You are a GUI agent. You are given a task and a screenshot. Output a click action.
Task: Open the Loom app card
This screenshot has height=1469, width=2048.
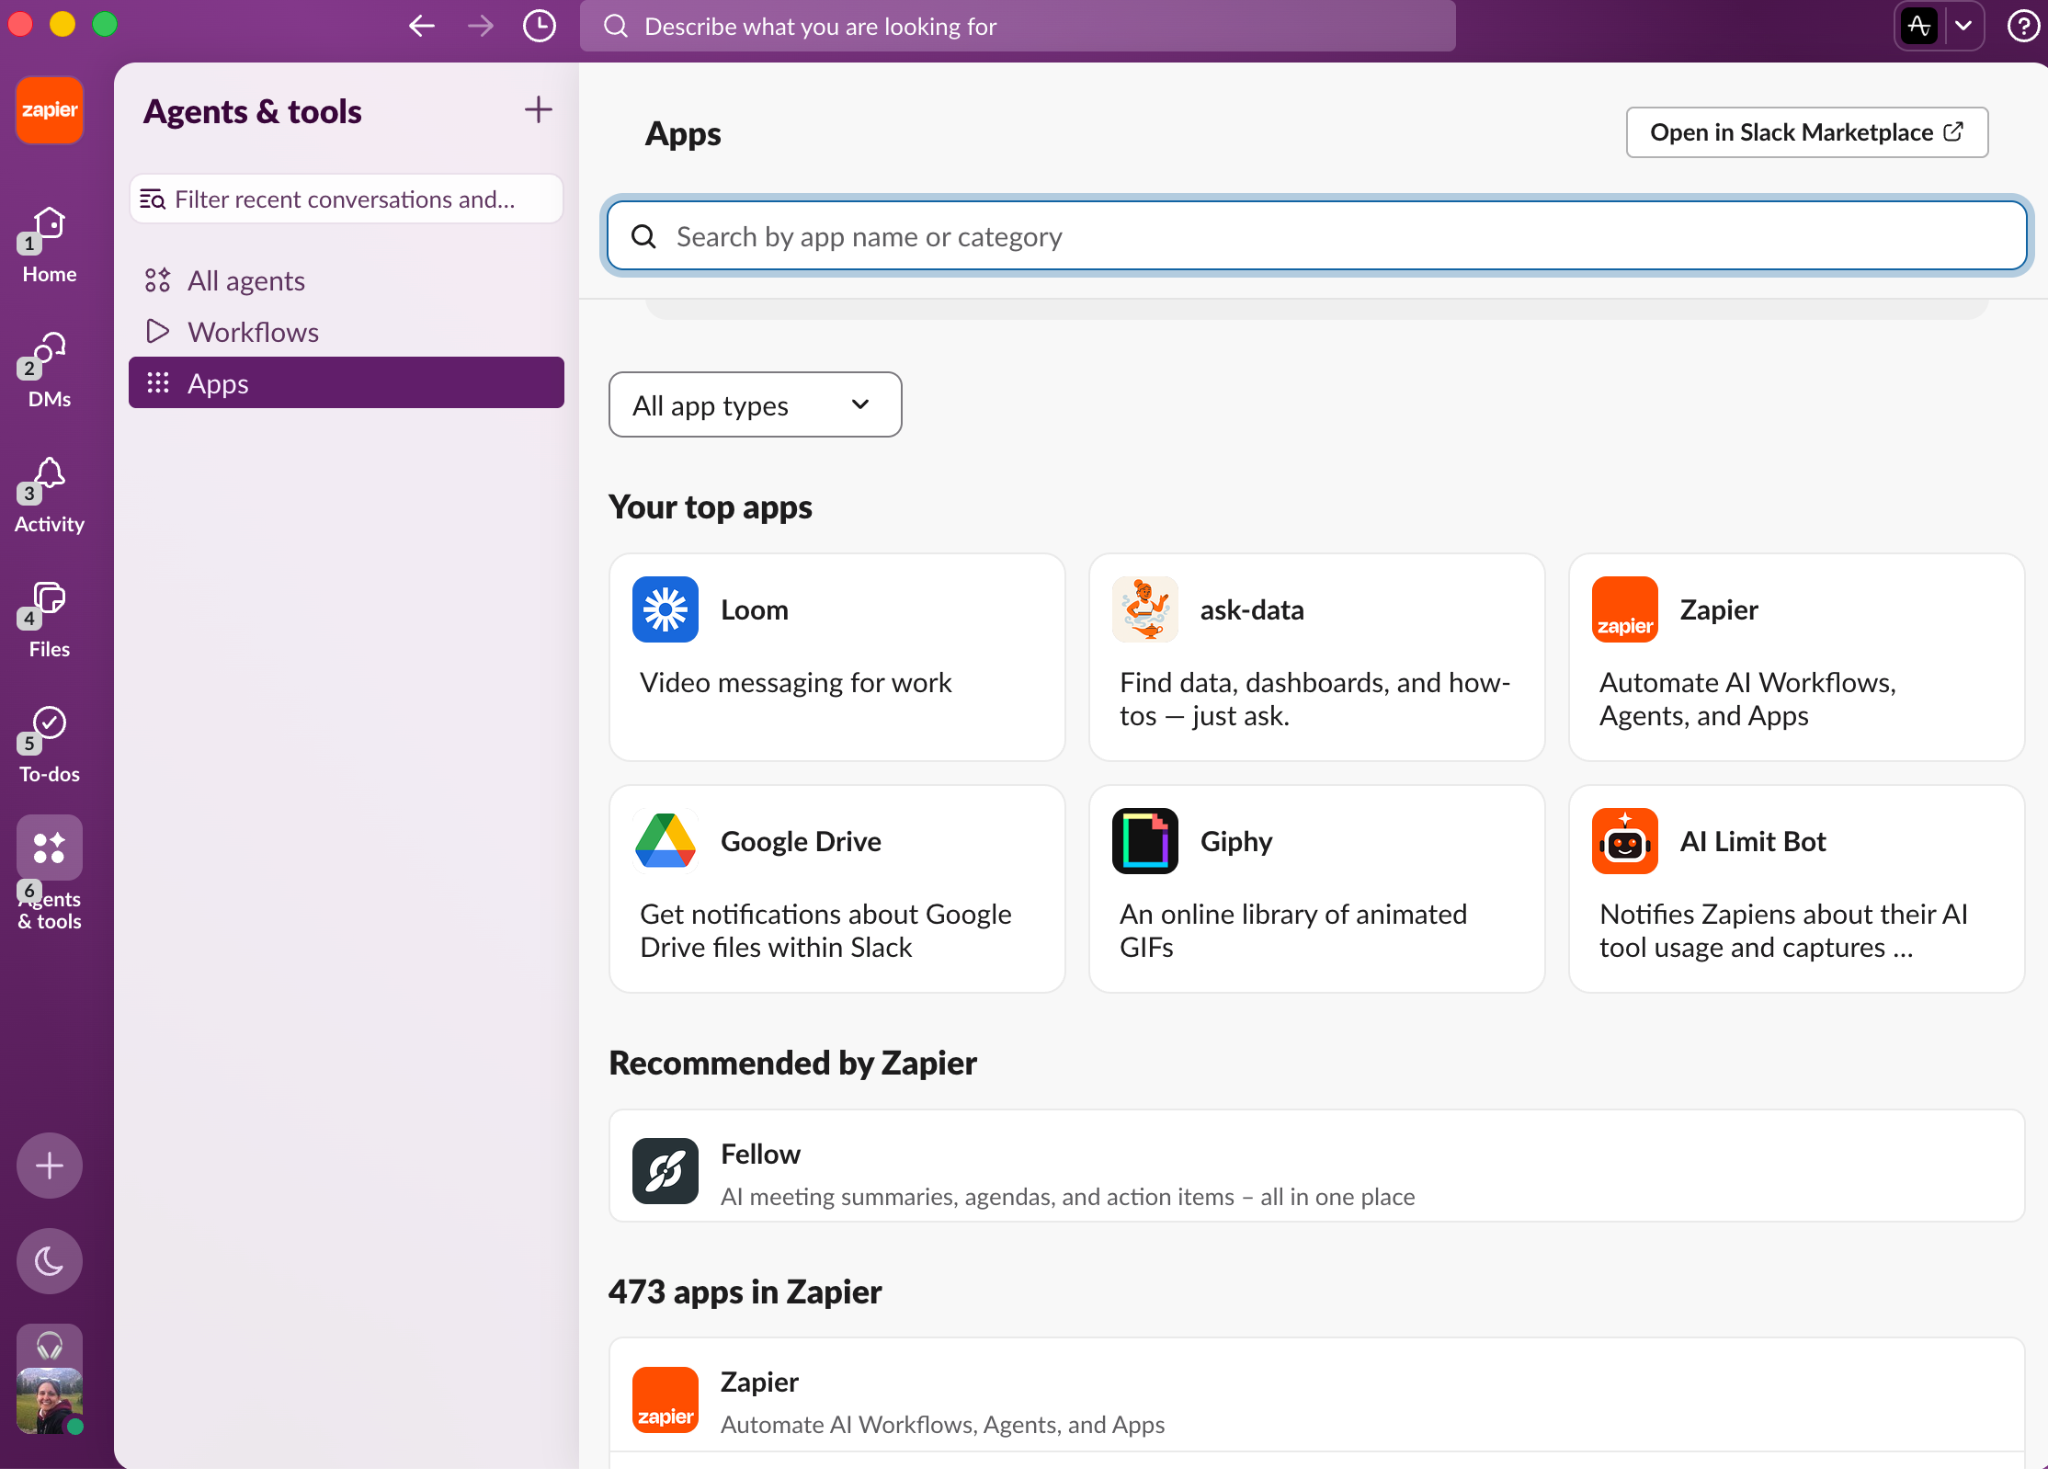click(836, 657)
